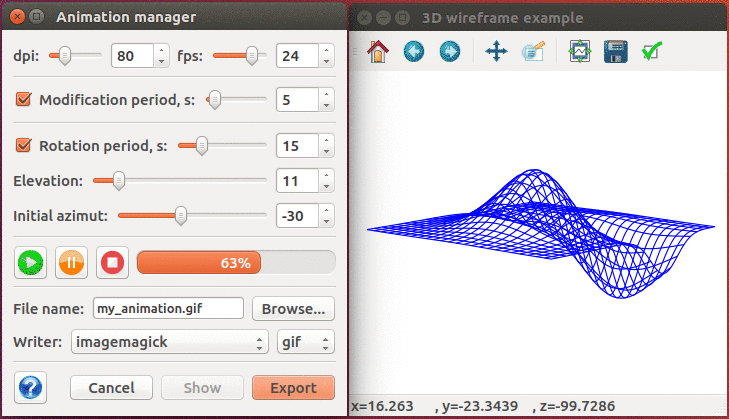Image resolution: width=729 pixels, height=419 pixels.
Task: Open the gif format dropdown
Action: (x=305, y=342)
